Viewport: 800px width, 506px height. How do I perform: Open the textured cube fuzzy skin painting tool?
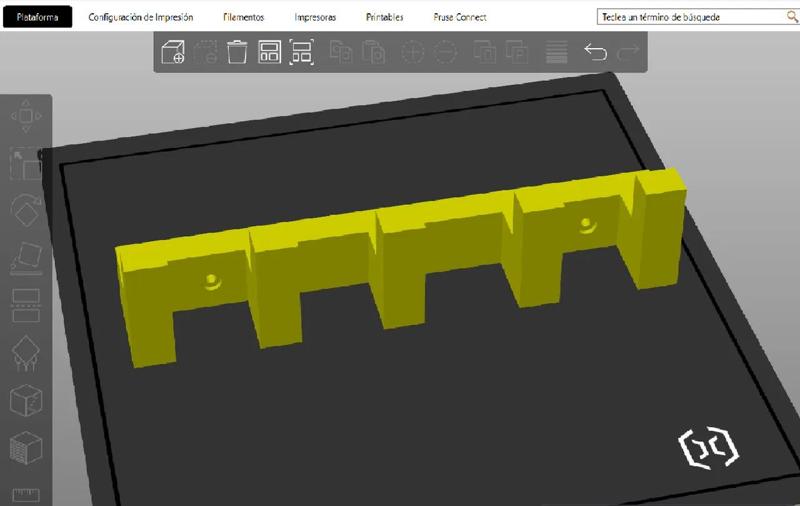tap(26, 448)
